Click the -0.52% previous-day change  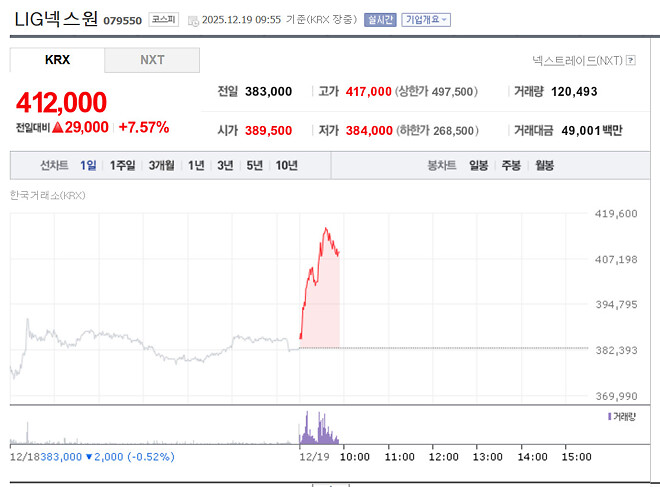click(x=151, y=457)
